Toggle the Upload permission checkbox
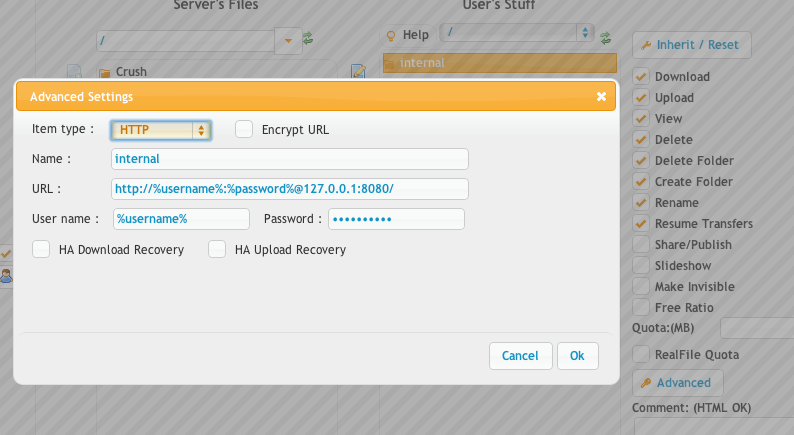 click(x=641, y=97)
